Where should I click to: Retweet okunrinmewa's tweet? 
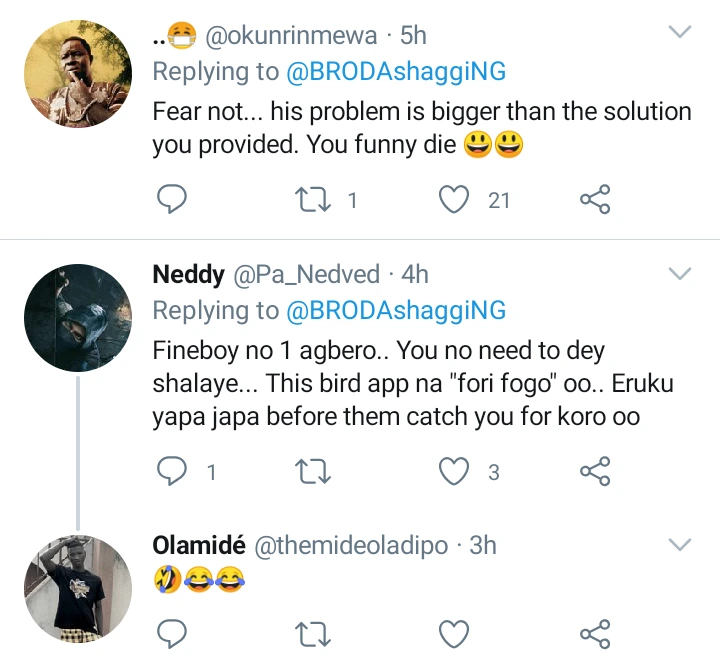(x=315, y=200)
